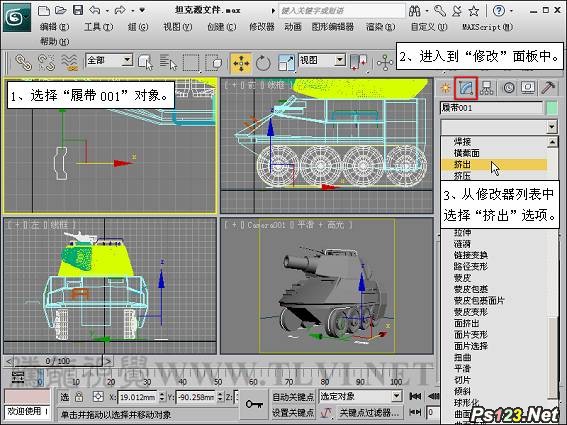Switch to the Hierarchy panel tab
The width and height of the screenshot is (567, 425).
(x=487, y=88)
